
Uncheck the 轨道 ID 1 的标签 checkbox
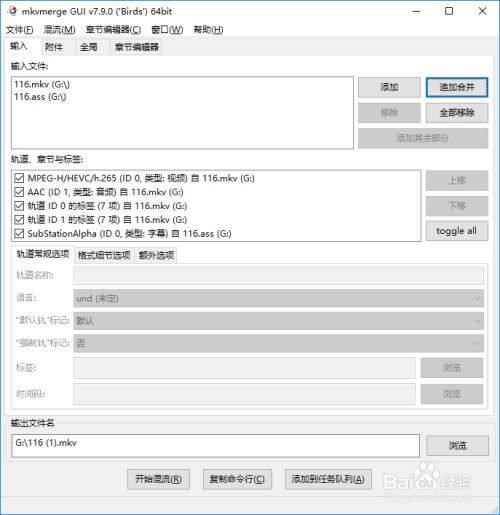[x=19, y=220]
